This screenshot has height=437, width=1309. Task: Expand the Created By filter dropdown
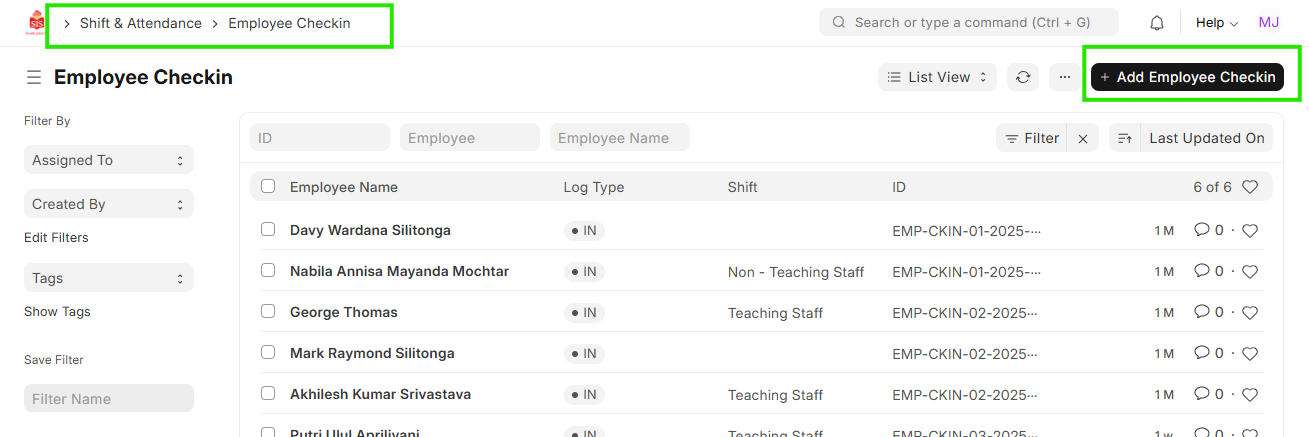click(x=108, y=204)
